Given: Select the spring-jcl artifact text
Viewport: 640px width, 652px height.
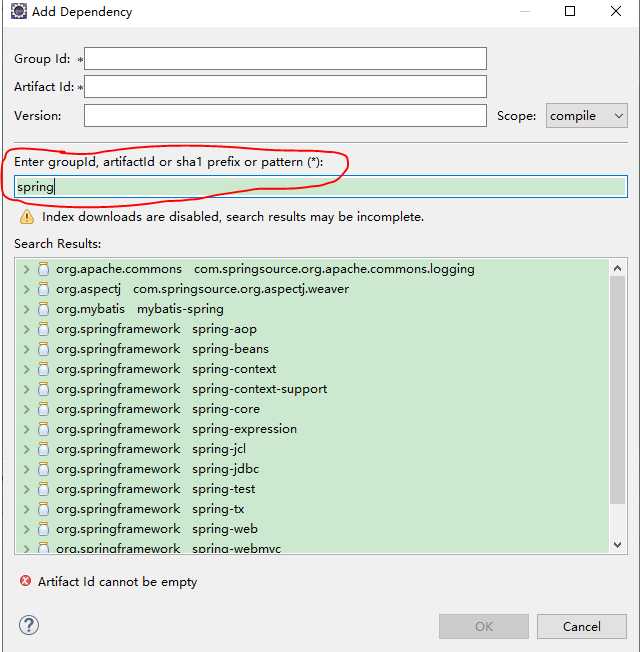Looking at the screenshot, I should (219, 449).
